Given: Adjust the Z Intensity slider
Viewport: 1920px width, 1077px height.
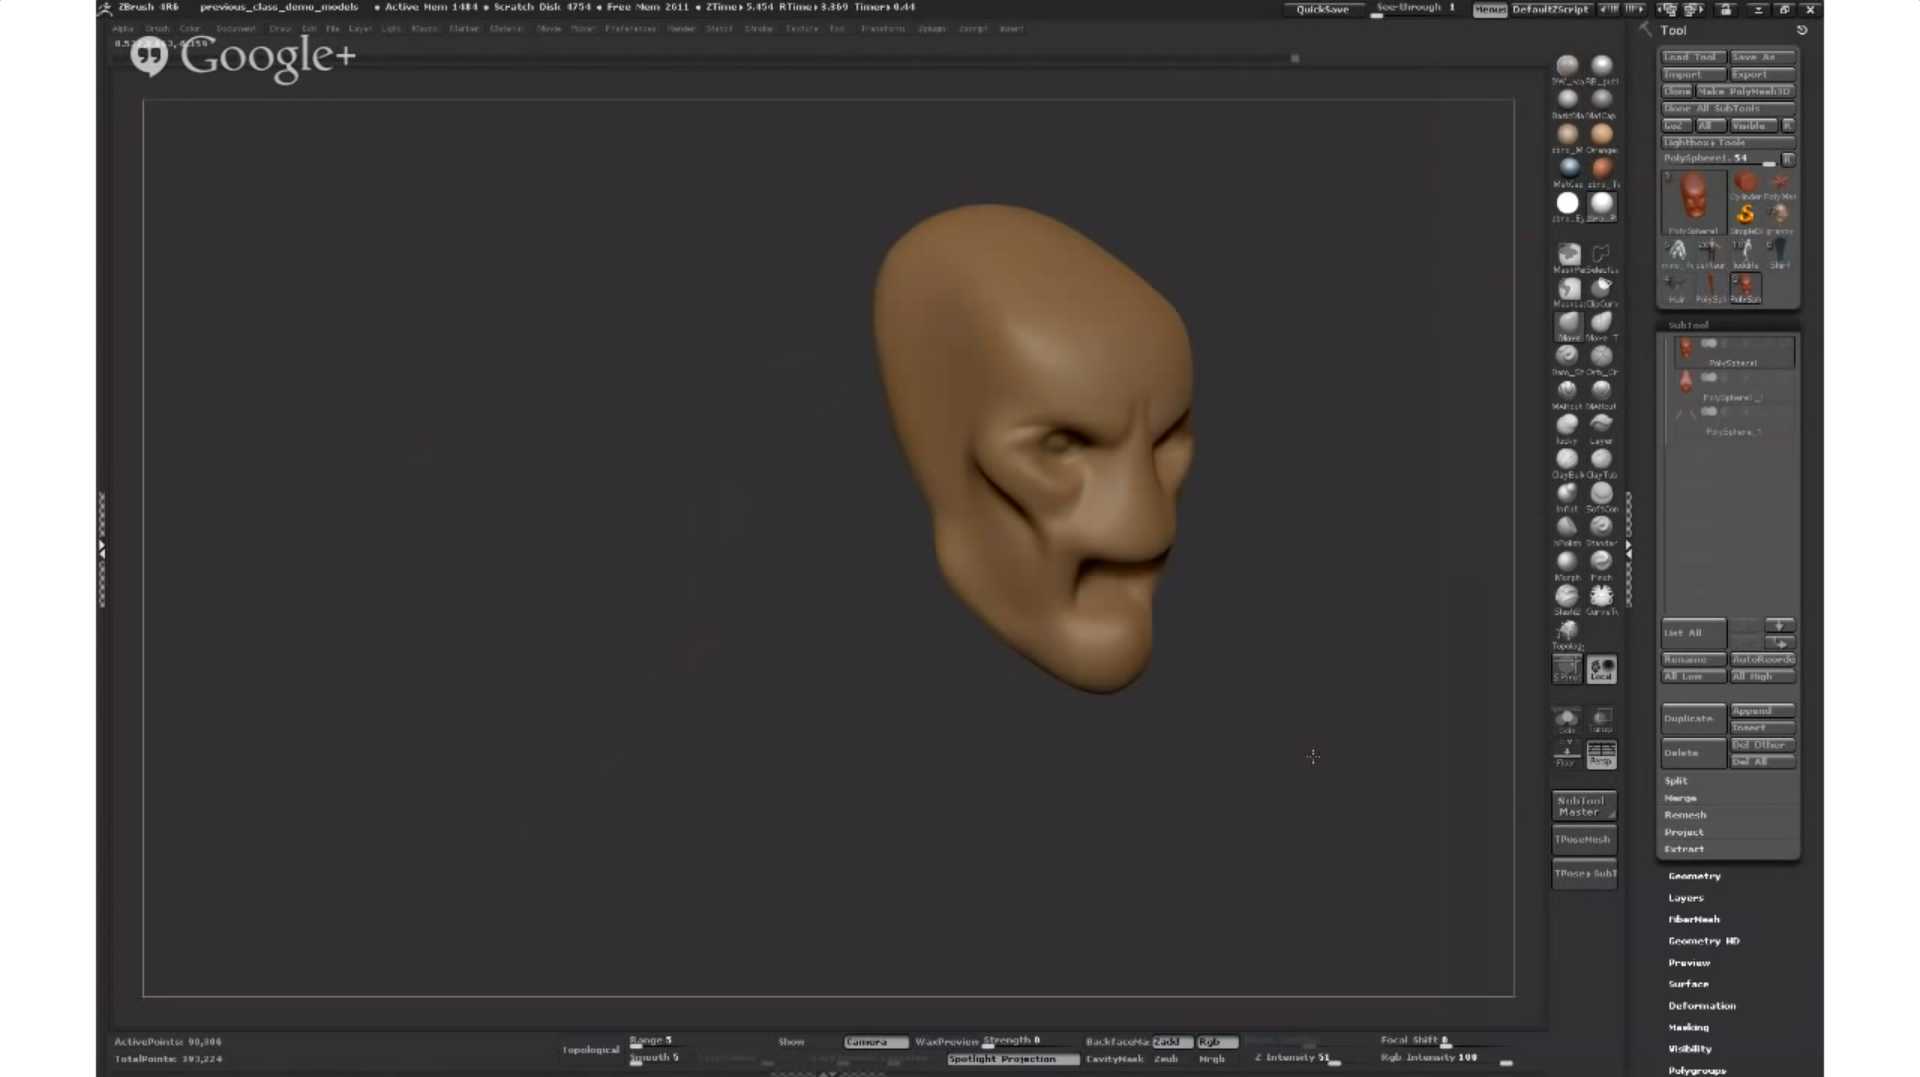Looking at the screenshot, I should [1300, 1059].
